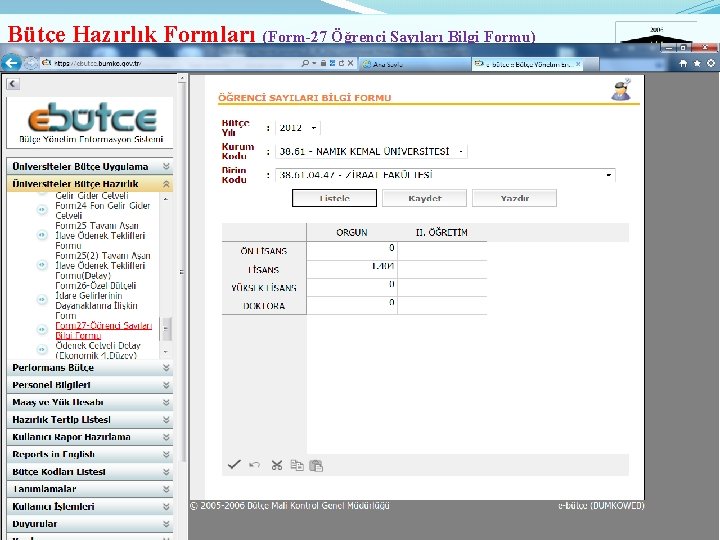Click the Yüksek Lisans Örgün value cell
The image size is (720, 540).
[x=352, y=287]
